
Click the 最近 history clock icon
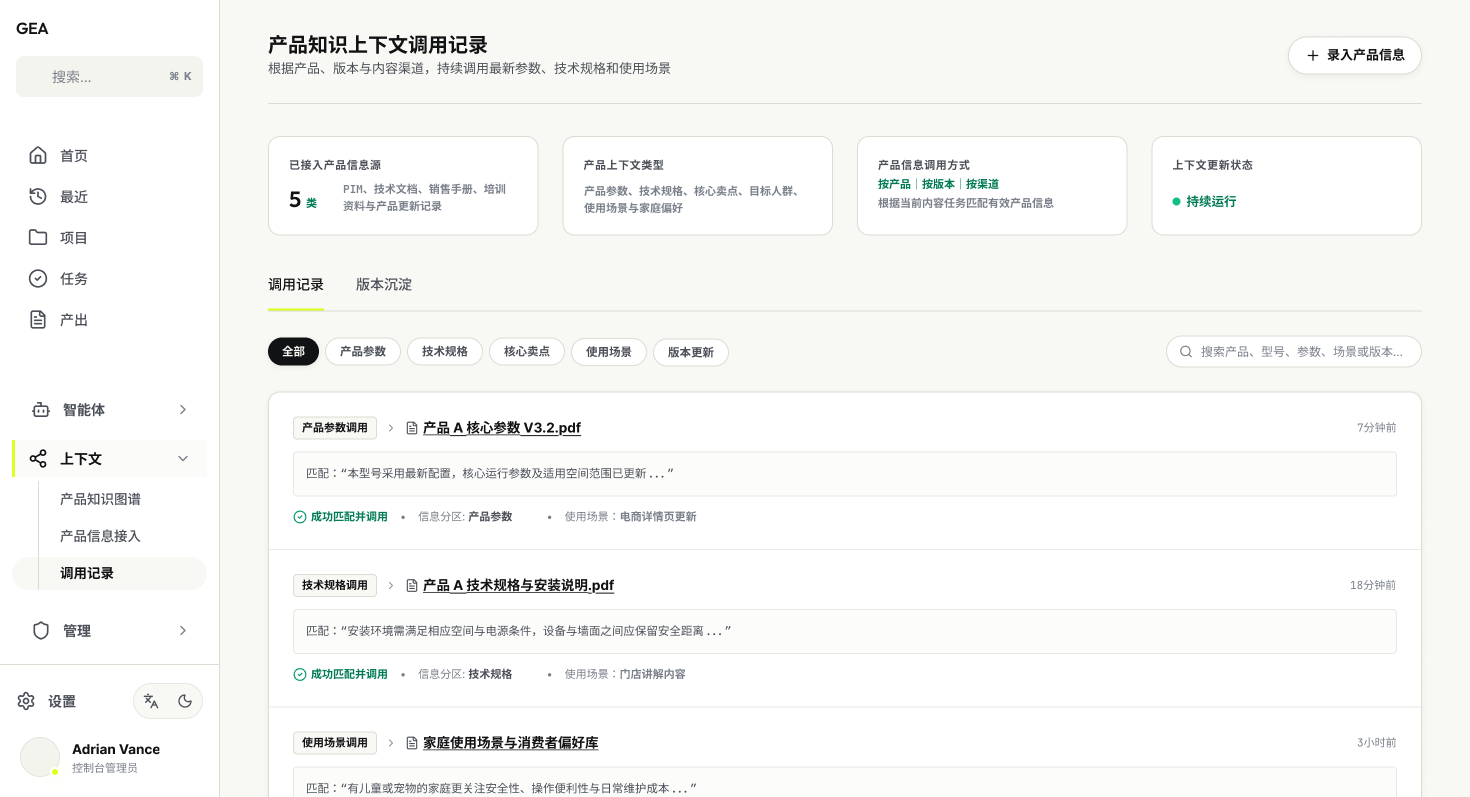(x=38, y=196)
